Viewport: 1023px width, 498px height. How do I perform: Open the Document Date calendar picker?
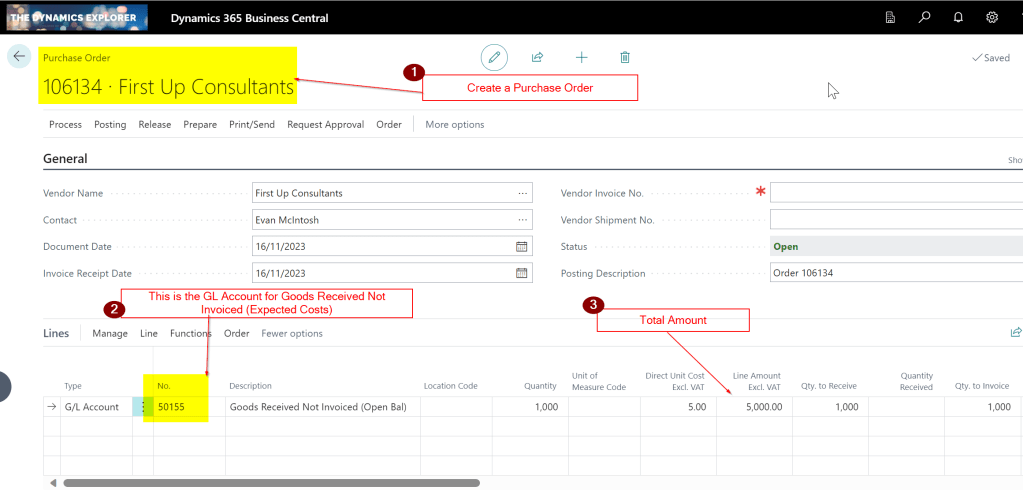[x=521, y=246]
